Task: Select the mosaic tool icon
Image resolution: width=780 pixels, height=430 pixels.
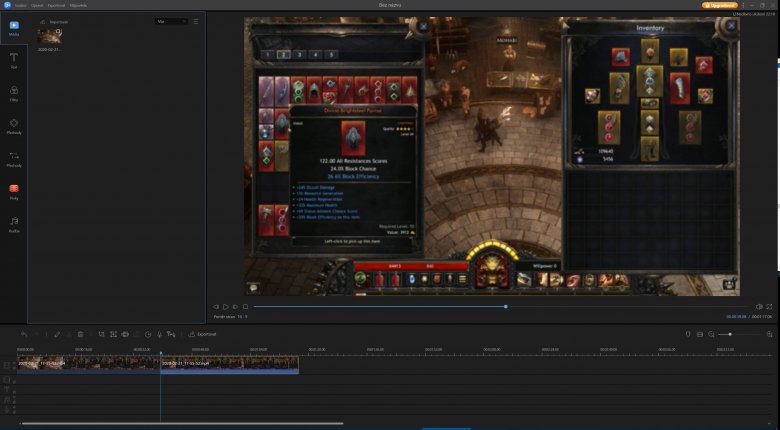Action: tap(113, 334)
